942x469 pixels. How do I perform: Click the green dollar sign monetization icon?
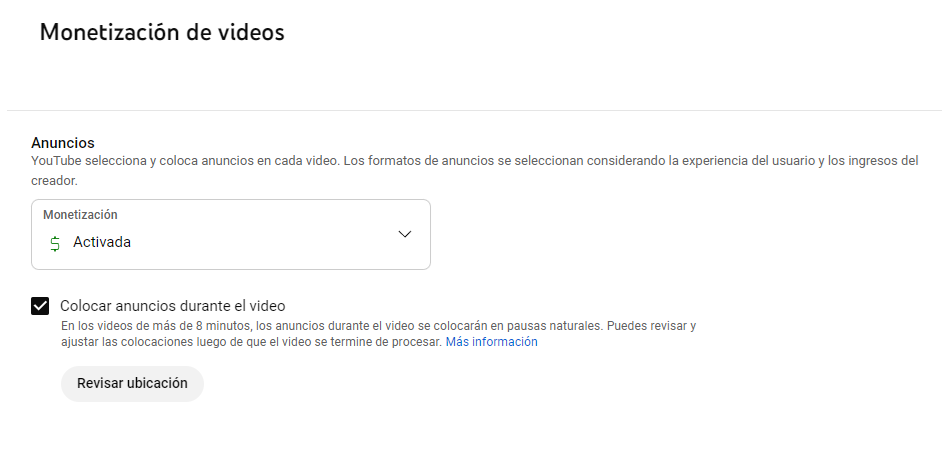click(x=55, y=243)
